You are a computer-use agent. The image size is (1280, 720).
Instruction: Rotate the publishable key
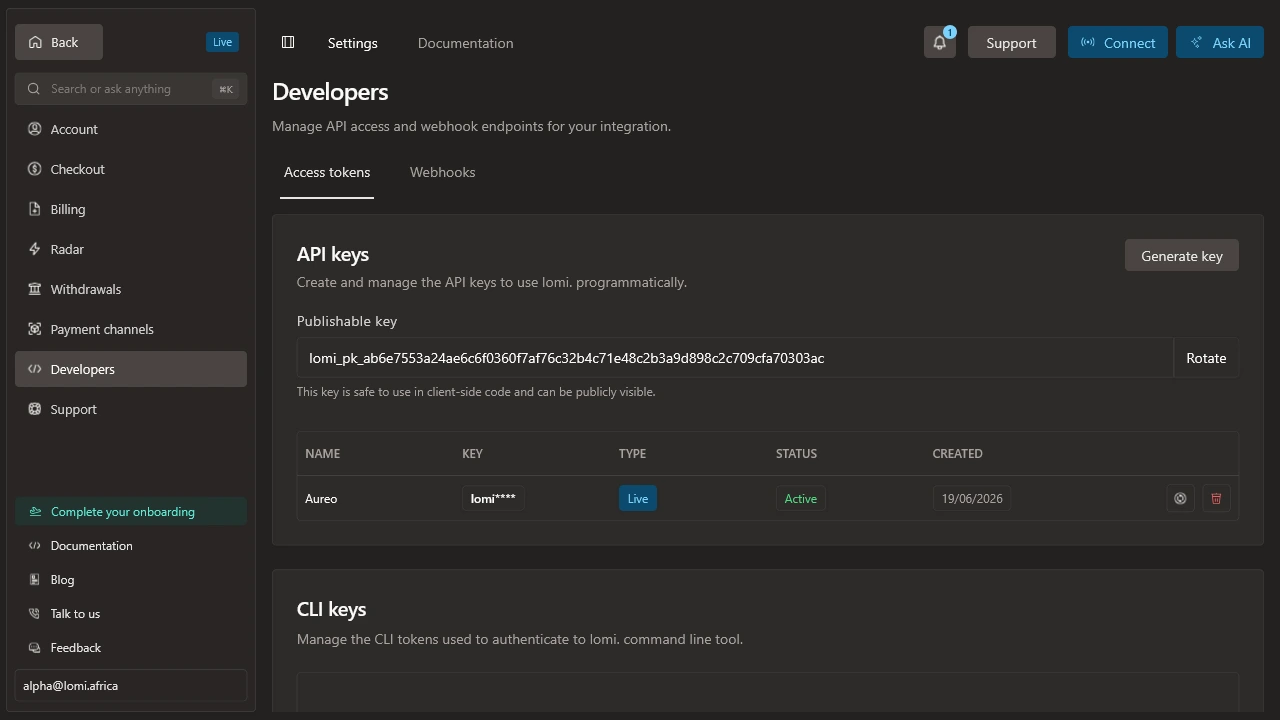(1205, 358)
